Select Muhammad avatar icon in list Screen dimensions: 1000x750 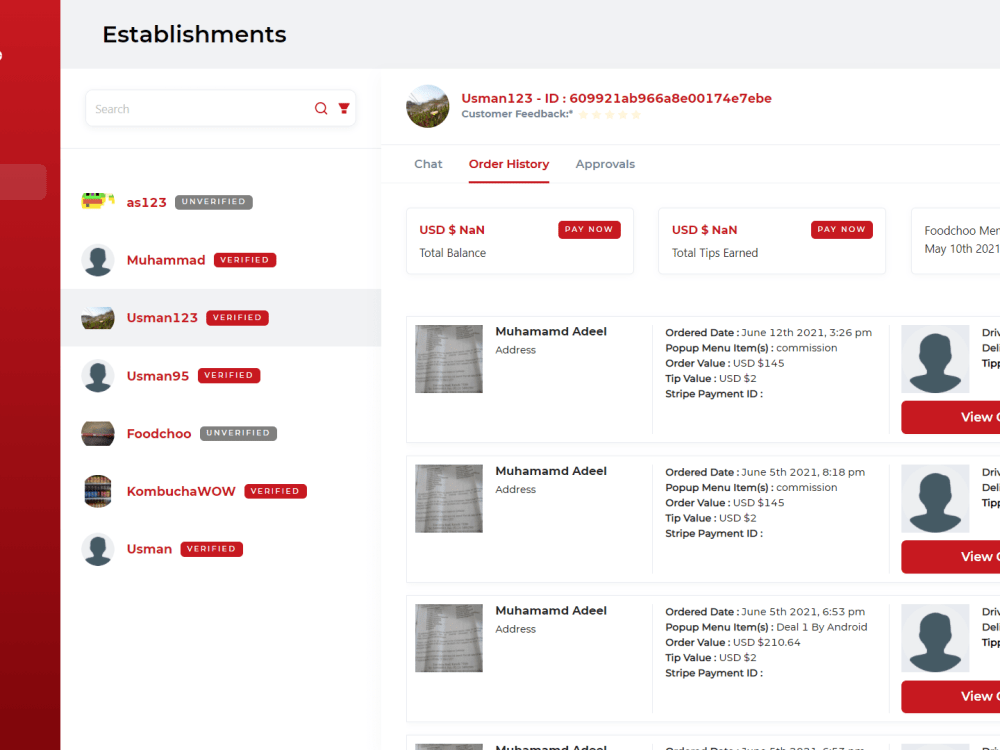tap(98, 260)
